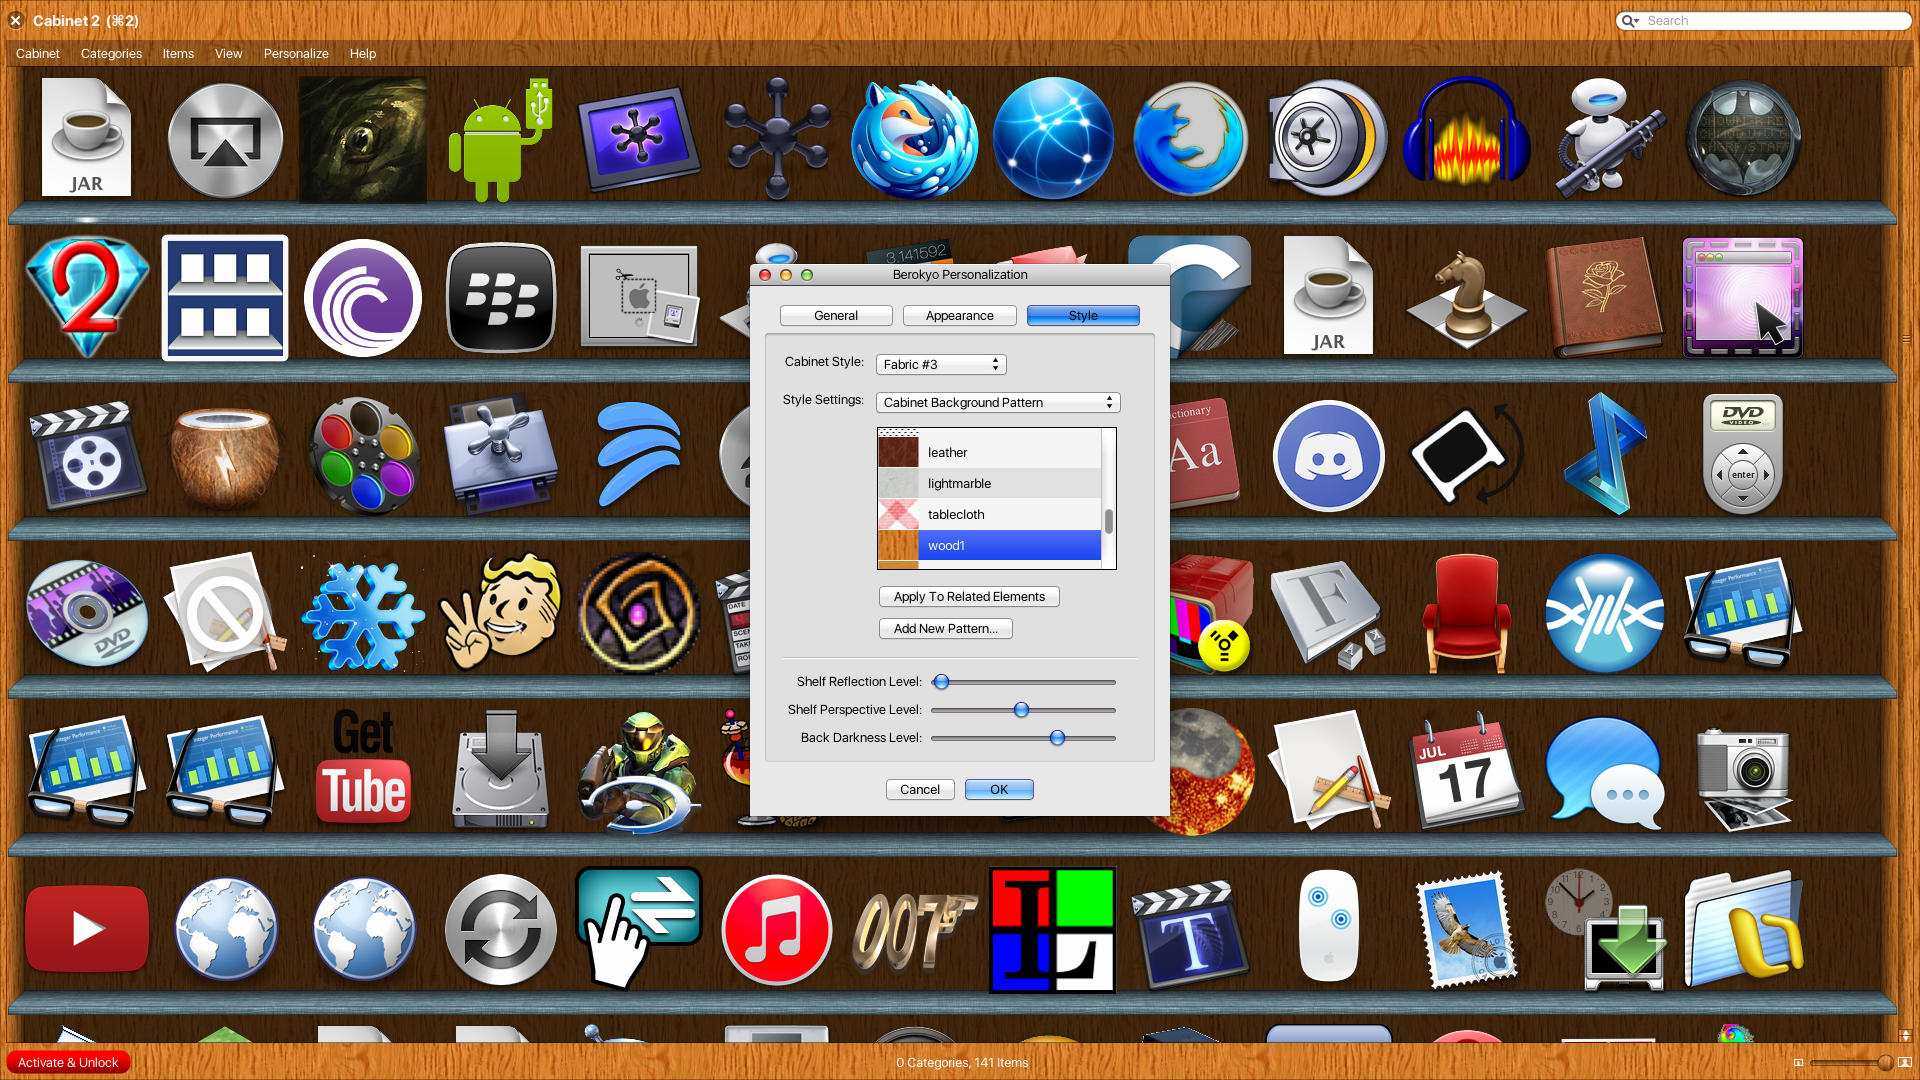
Task: Open the Android USB robot icon
Action: (501, 140)
